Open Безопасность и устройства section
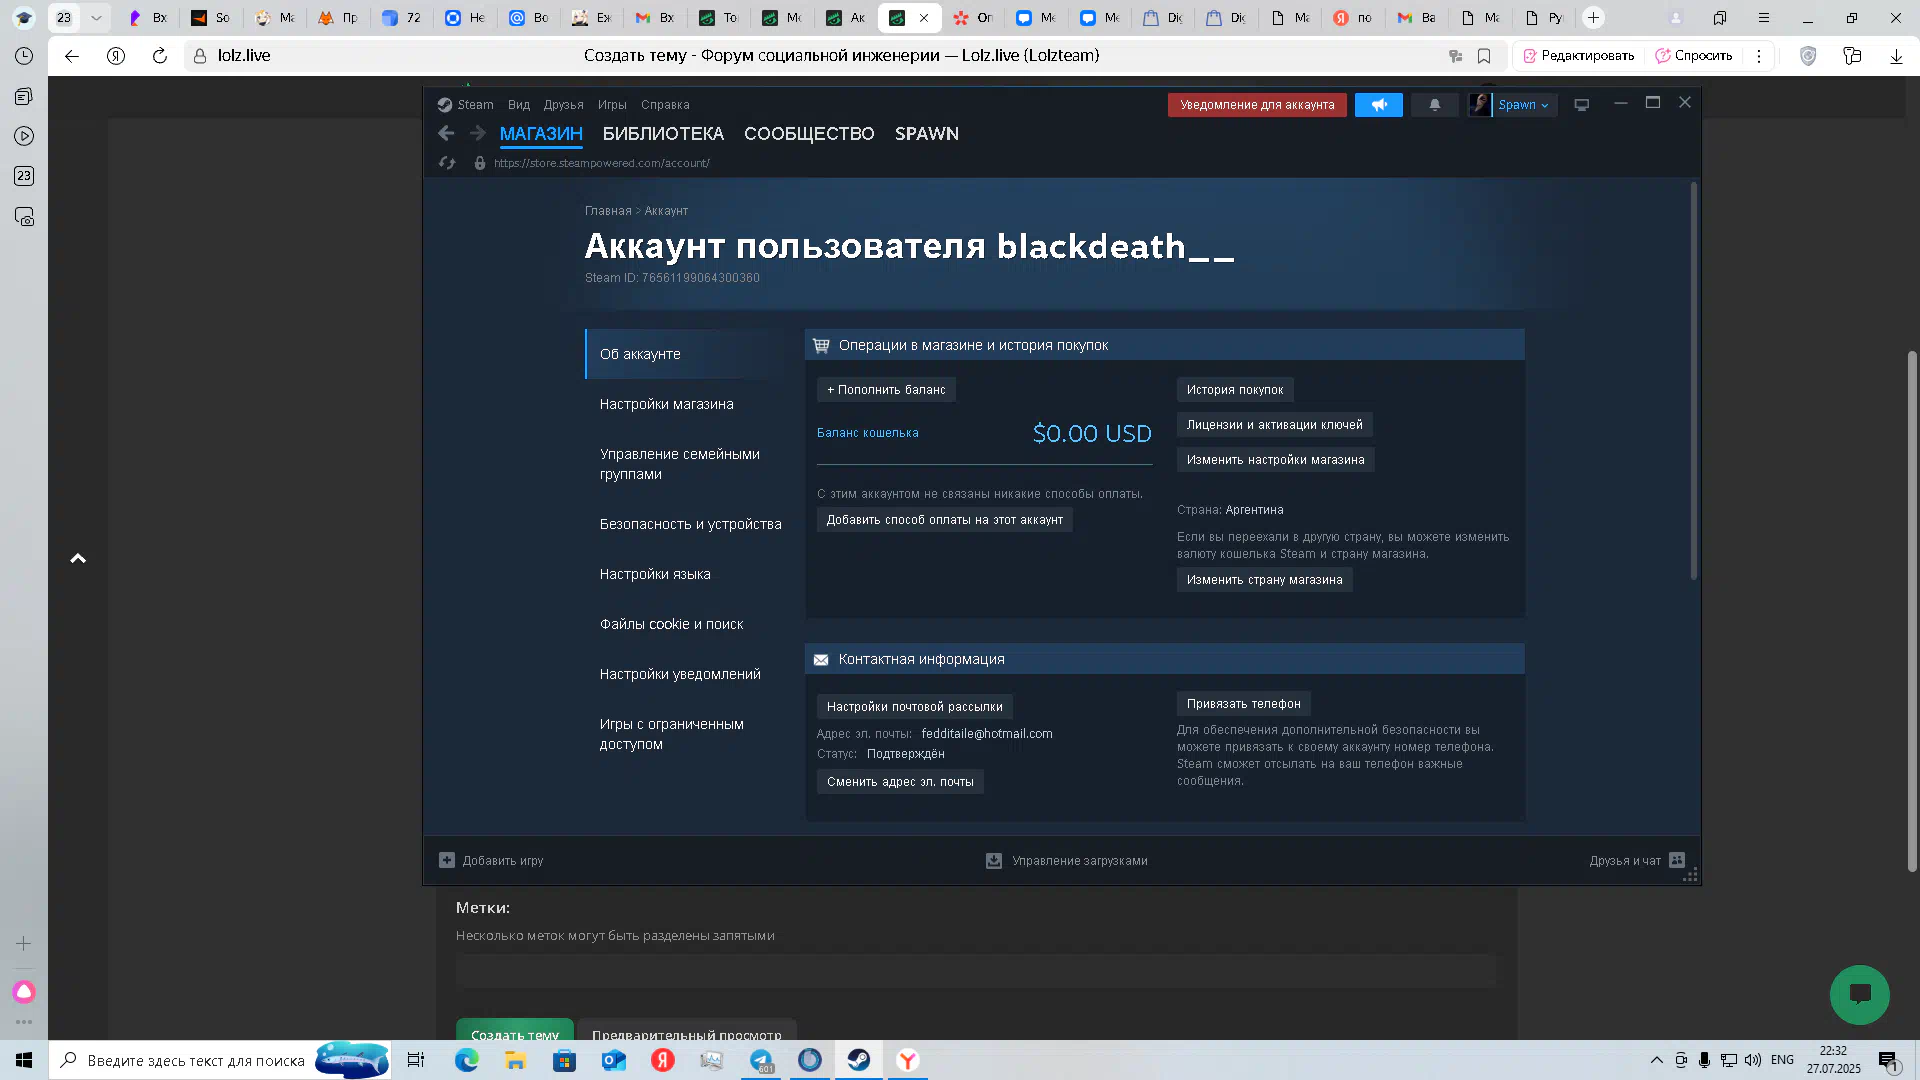Viewport: 1920px width, 1080px height. [x=691, y=524]
